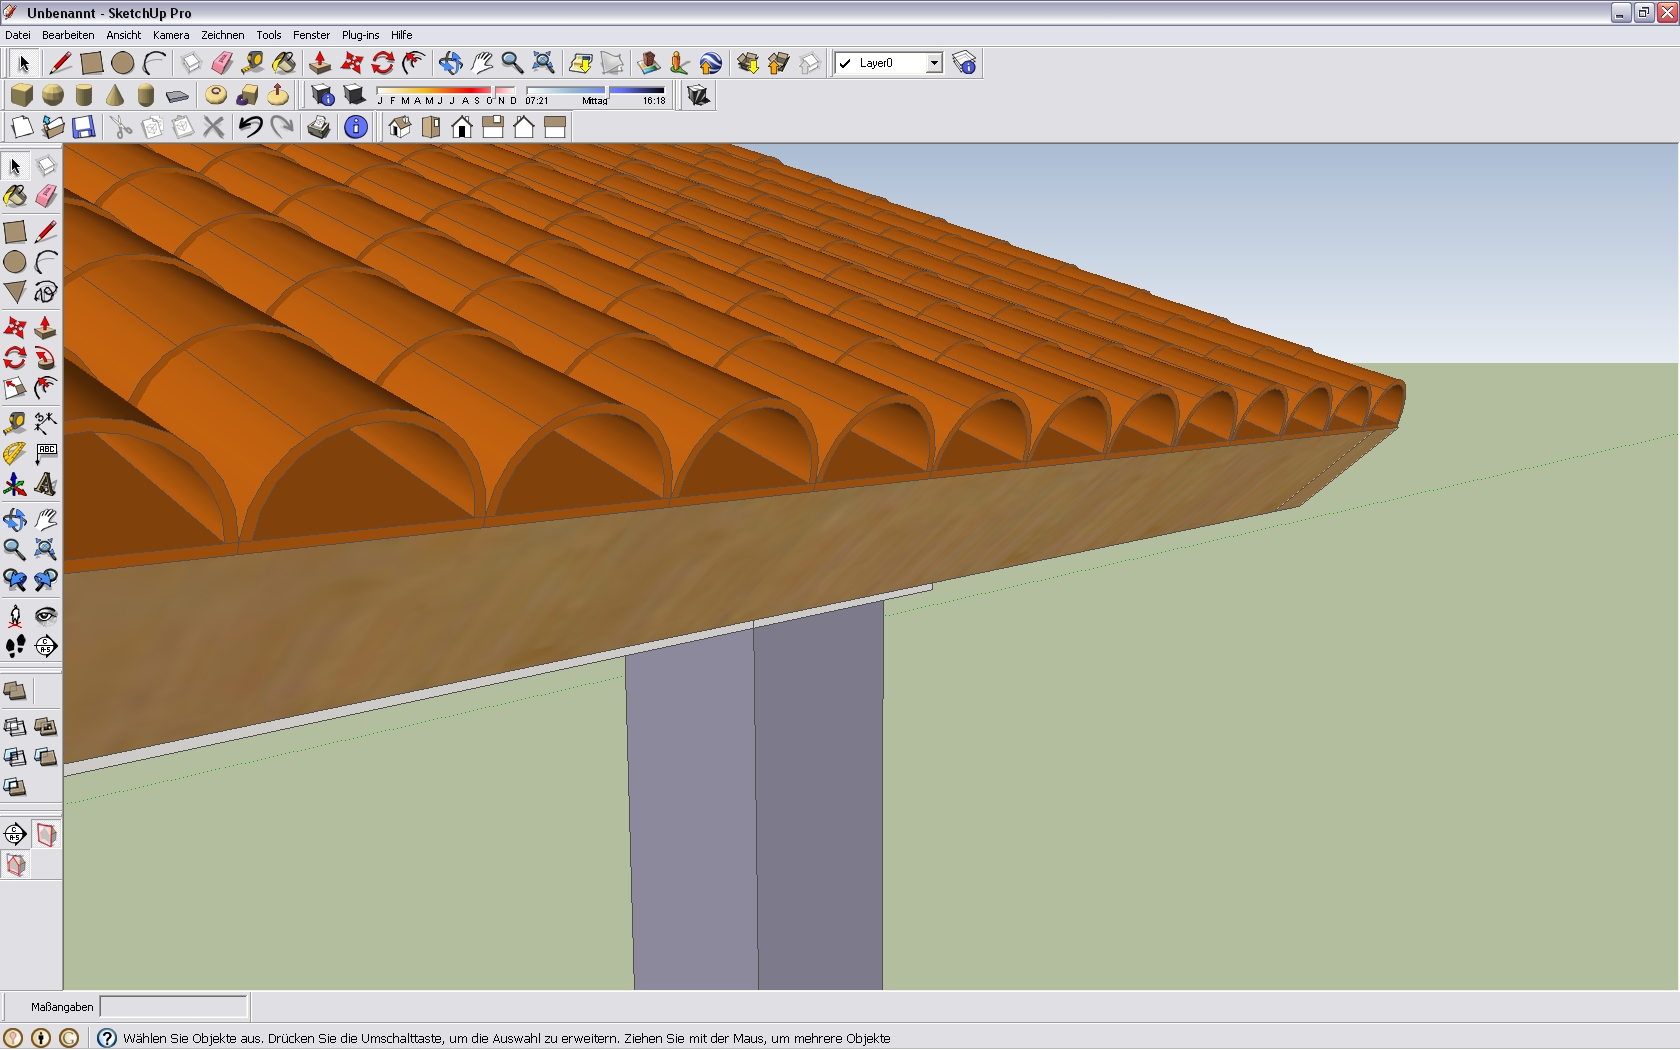Viewport: 1680px width, 1050px height.
Task: Print the model
Action: [x=319, y=127]
